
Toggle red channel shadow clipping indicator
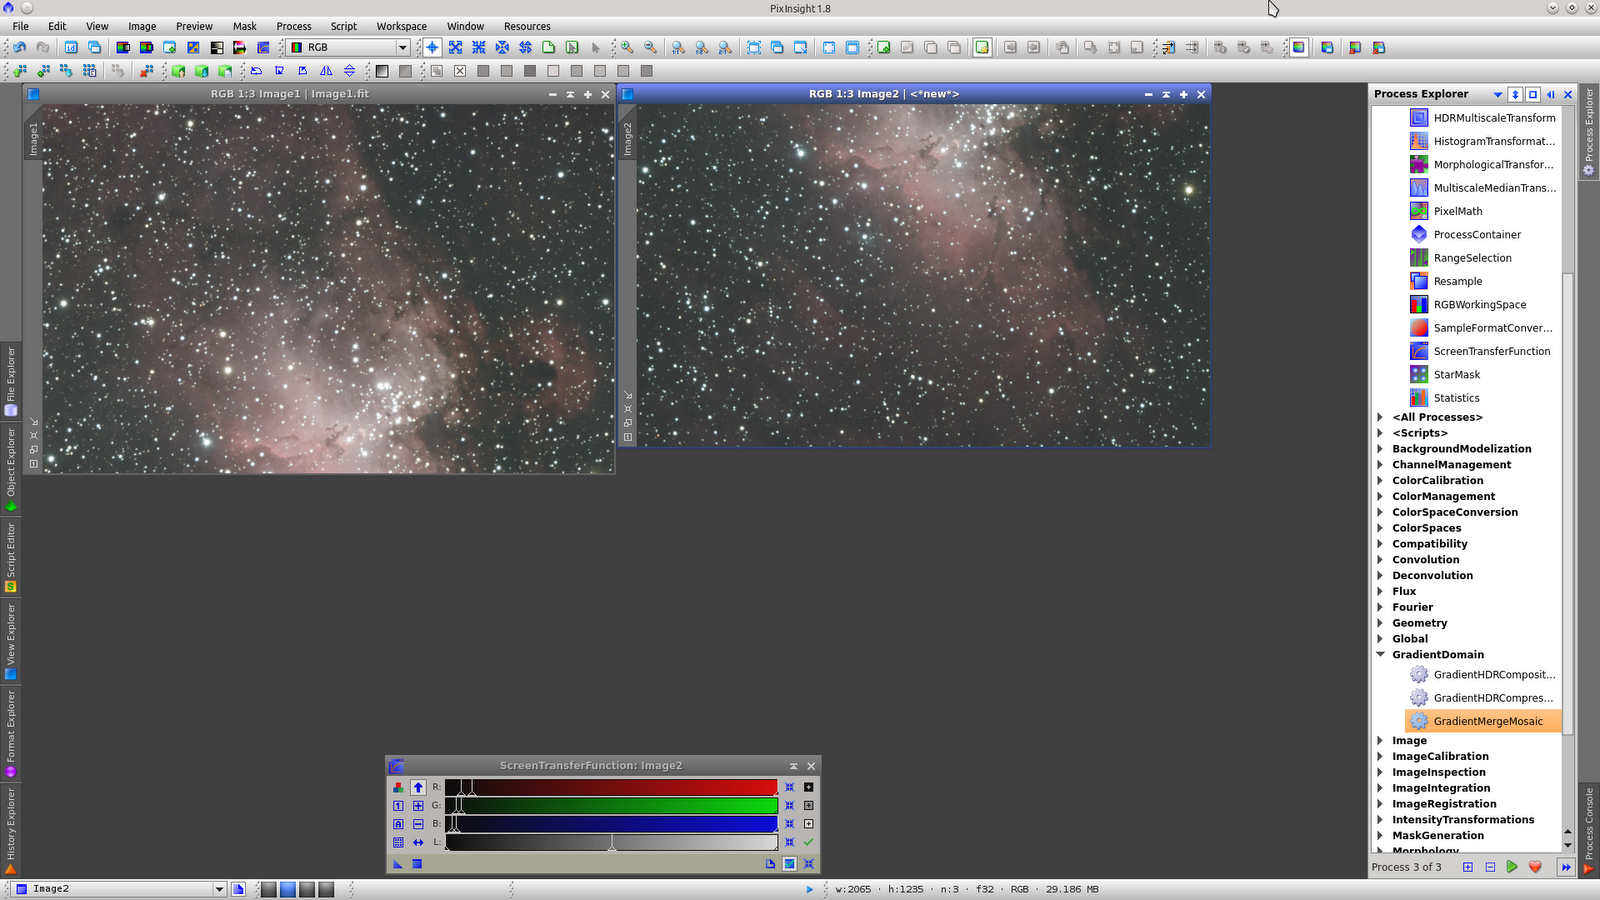coord(809,787)
